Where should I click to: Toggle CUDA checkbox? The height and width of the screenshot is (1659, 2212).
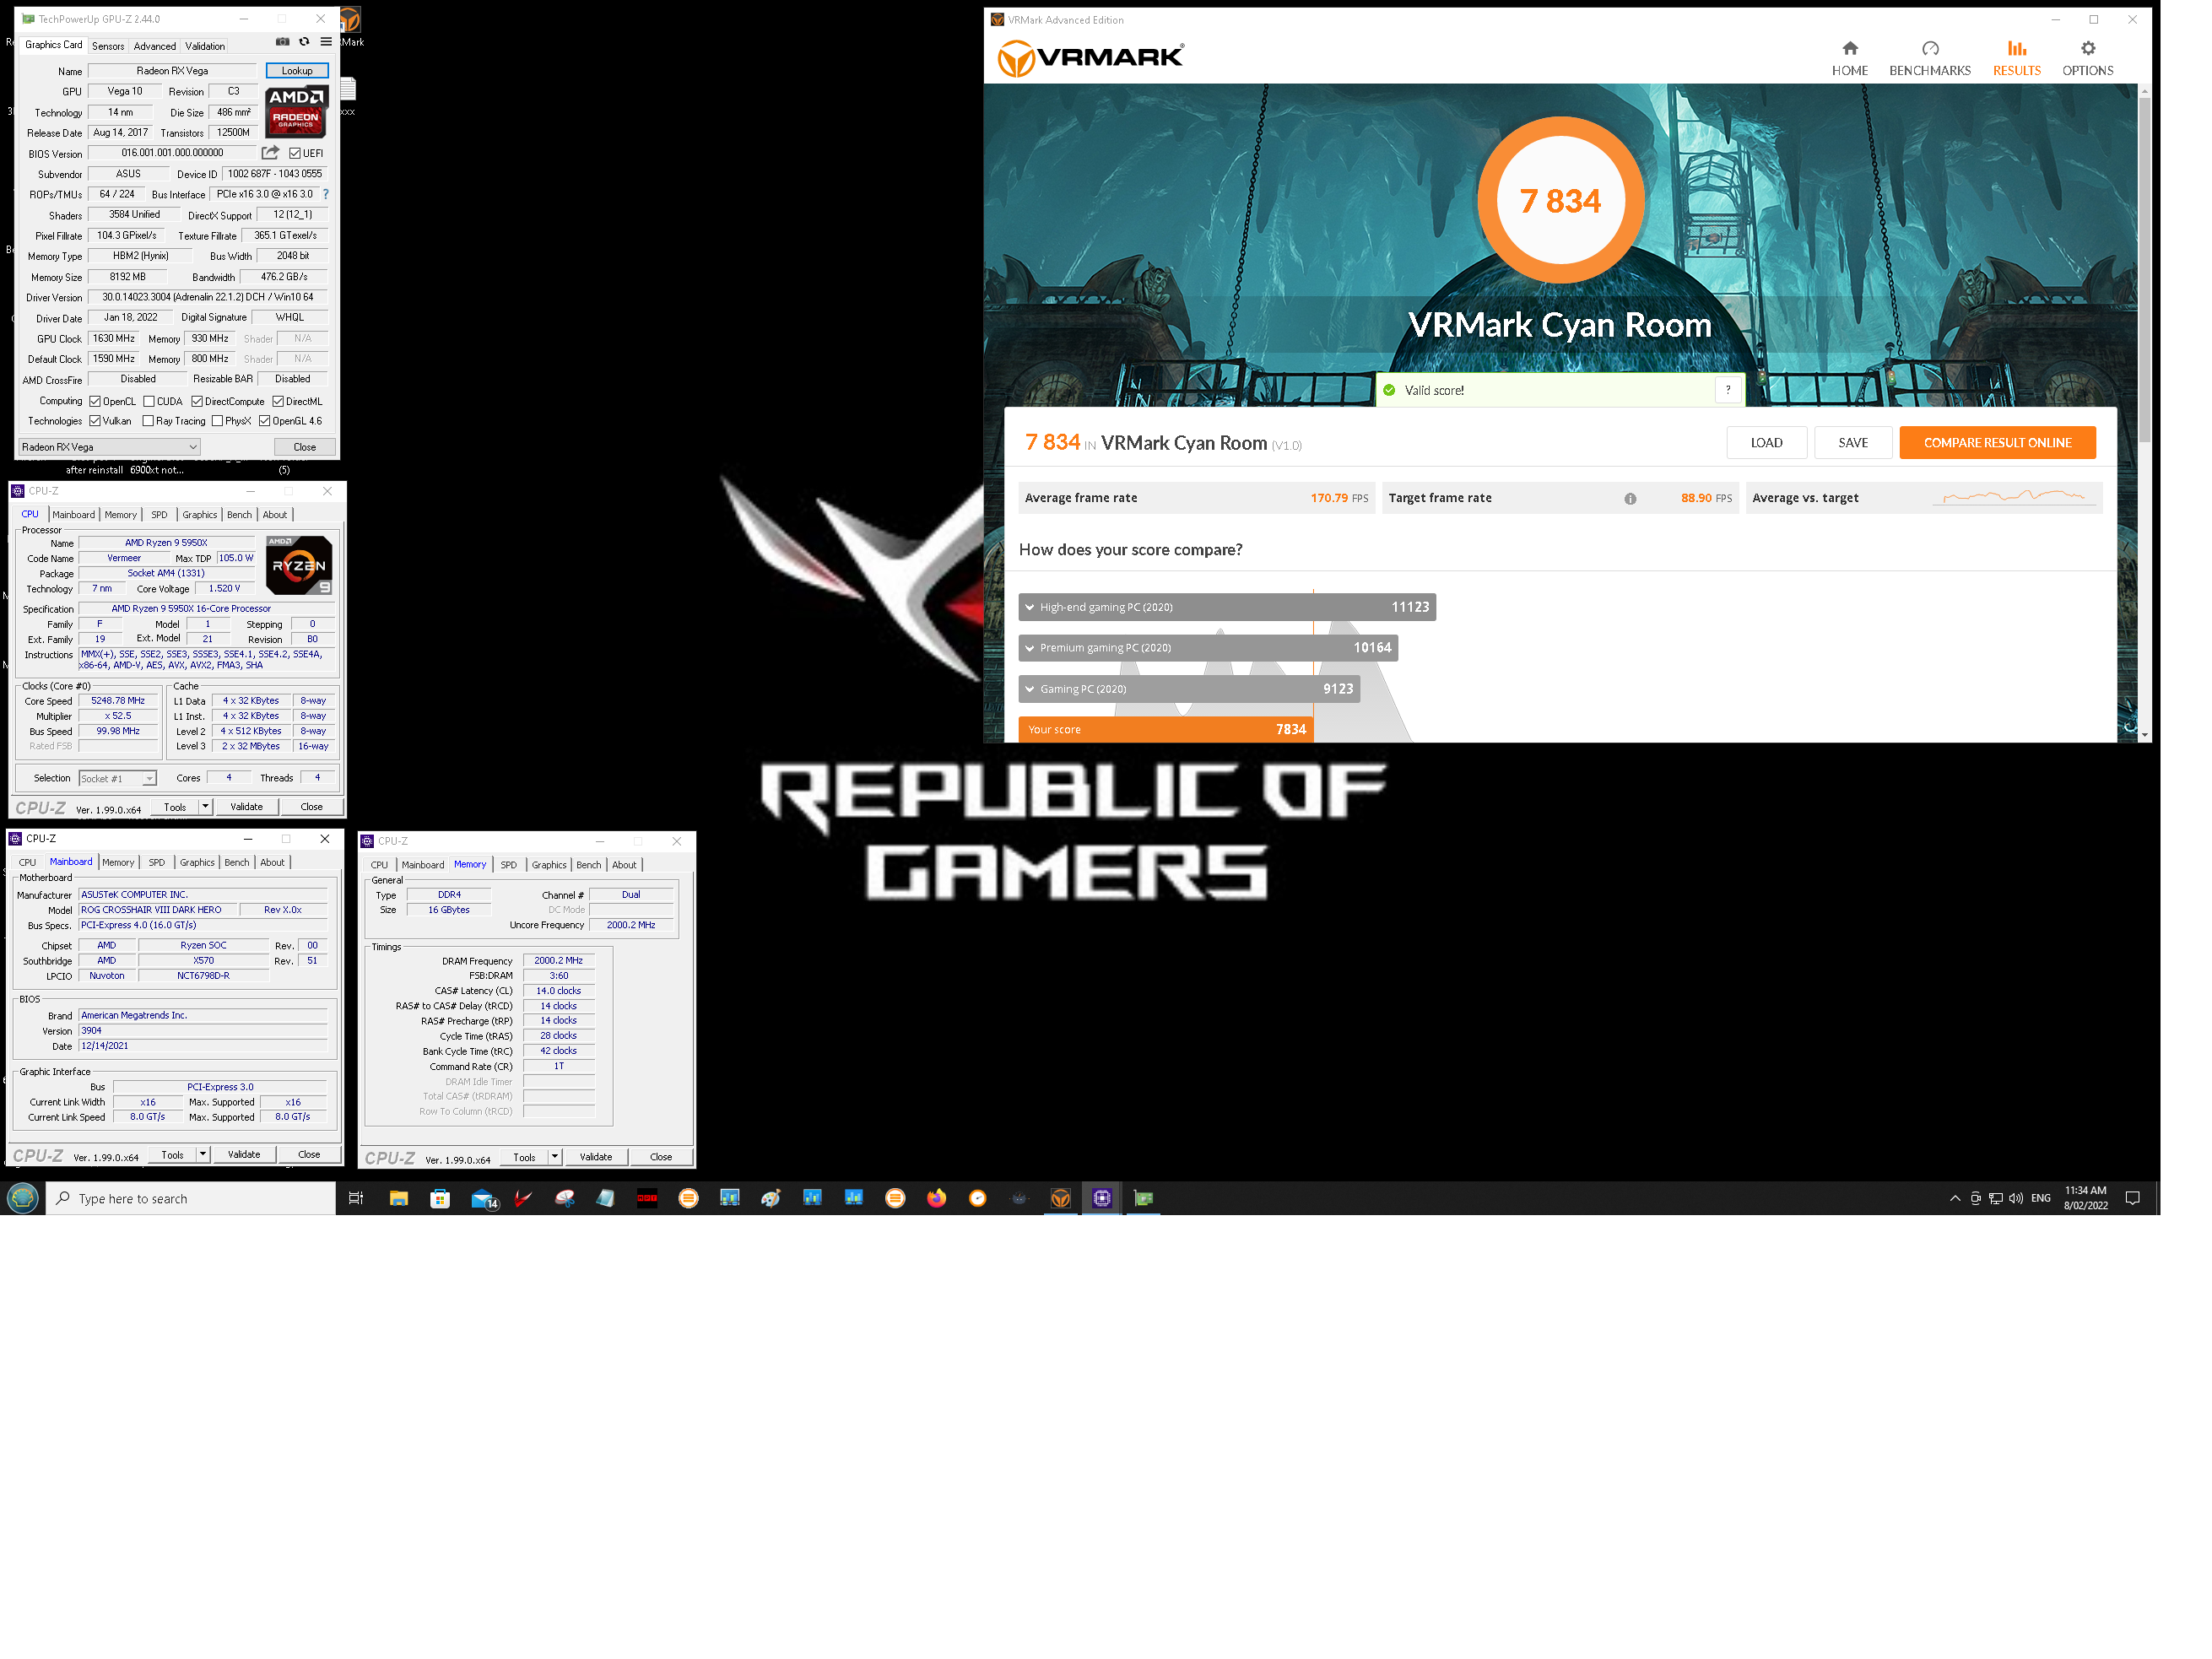[149, 401]
